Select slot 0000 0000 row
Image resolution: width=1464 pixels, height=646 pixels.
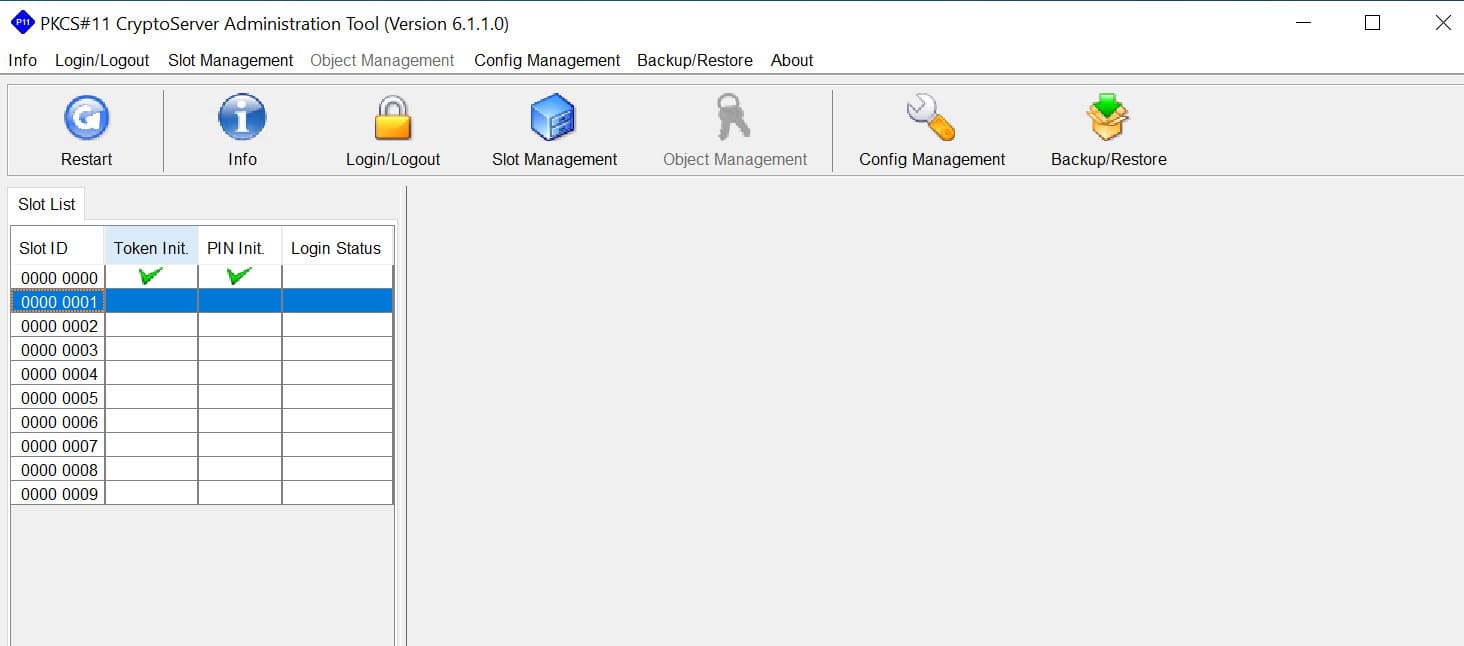(202, 277)
